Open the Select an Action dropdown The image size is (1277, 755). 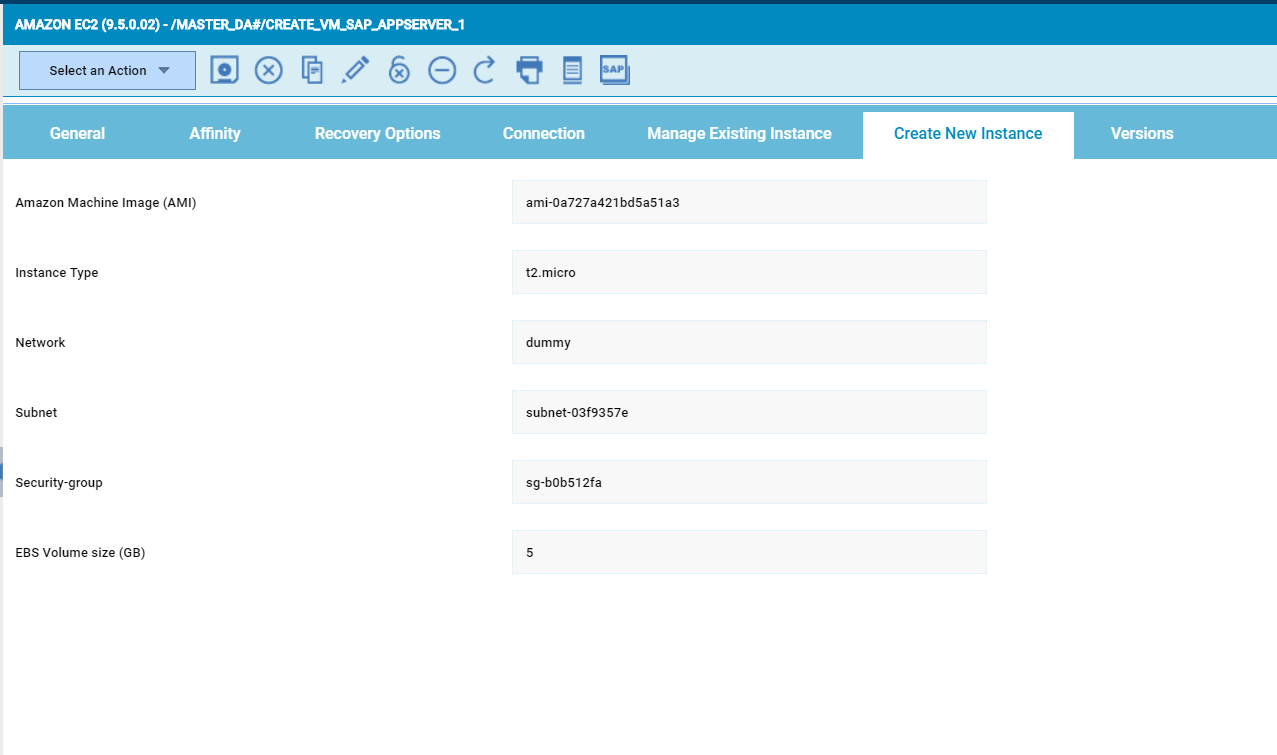tap(107, 71)
